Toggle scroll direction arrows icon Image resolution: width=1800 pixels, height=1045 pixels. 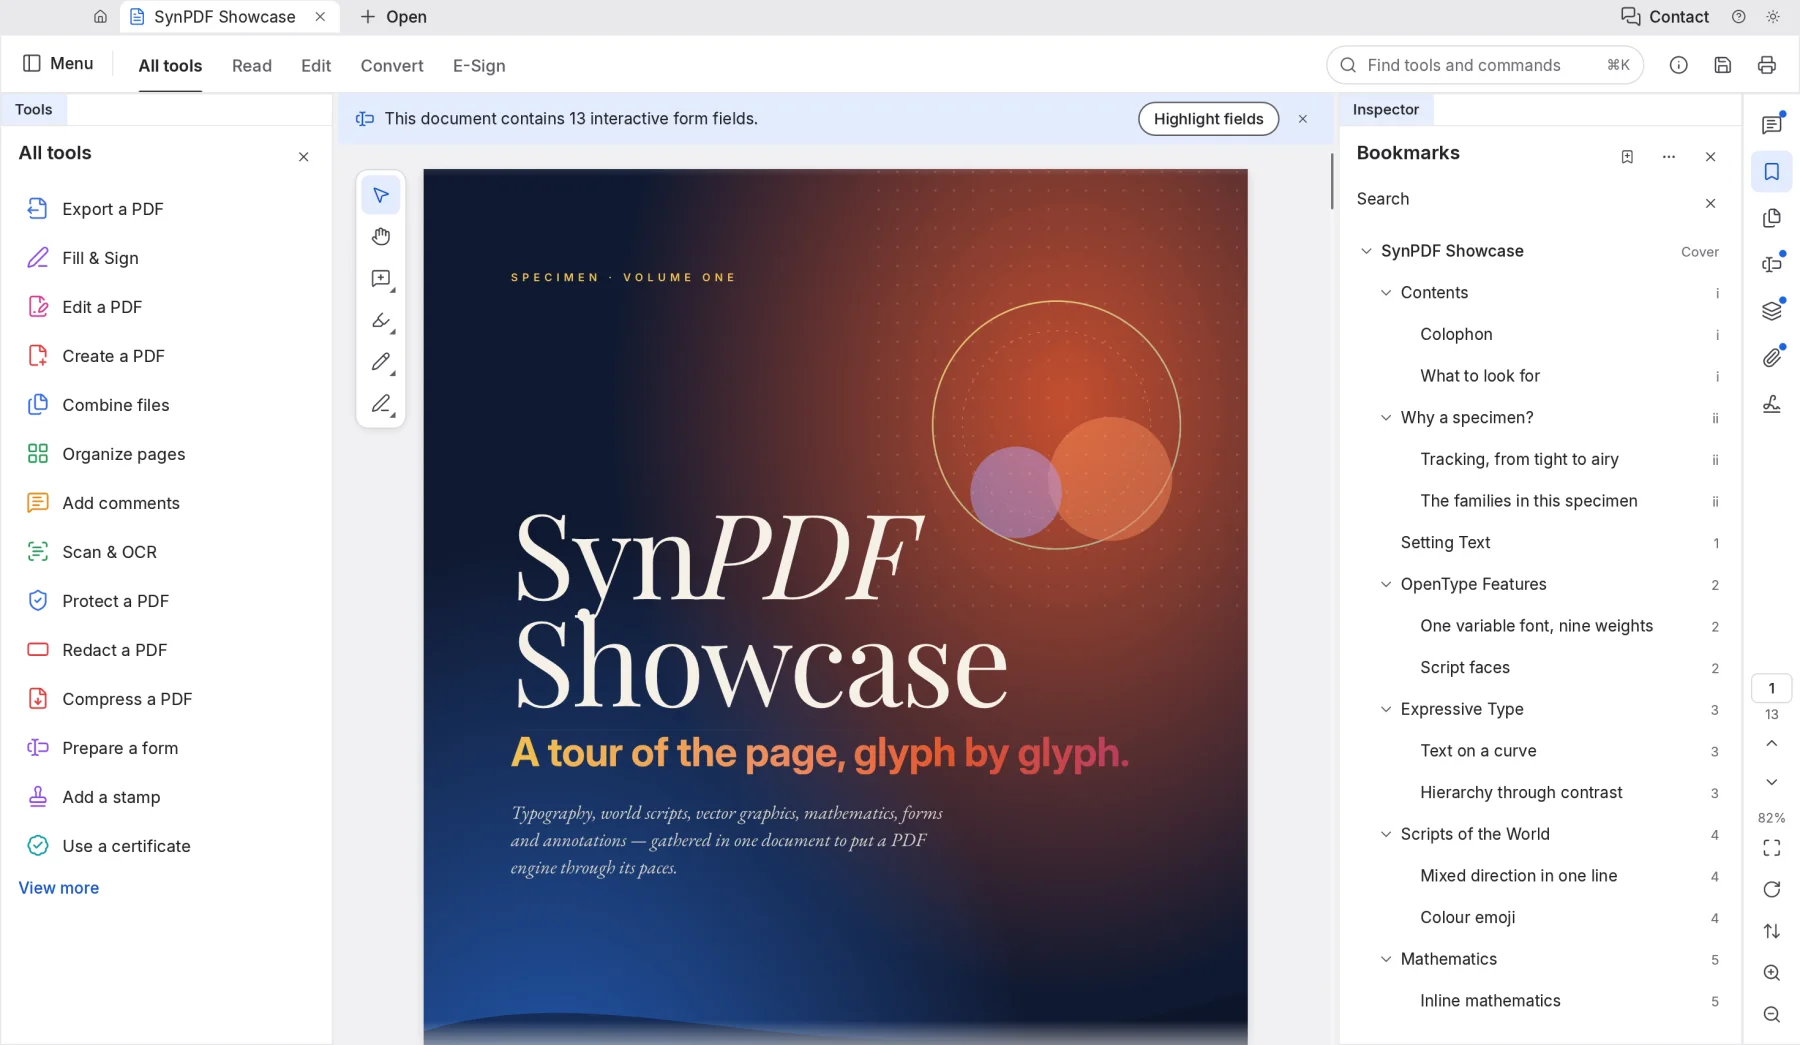coord(1771,931)
